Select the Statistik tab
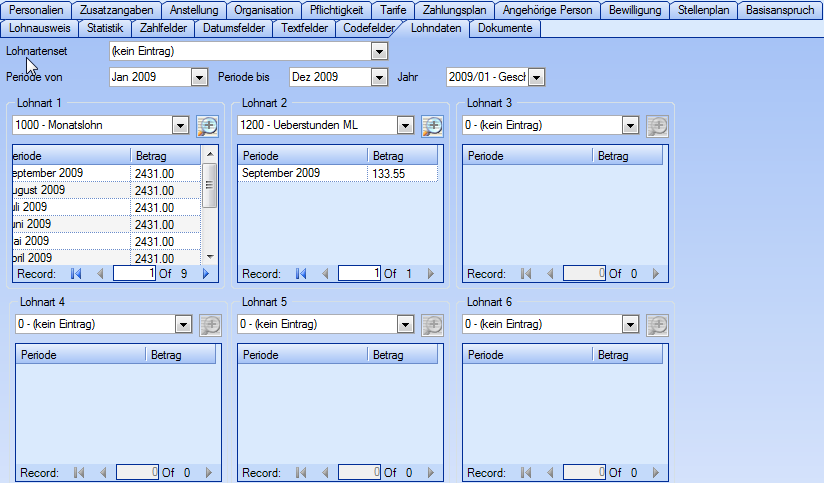824x483 pixels. tap(105, 28)
